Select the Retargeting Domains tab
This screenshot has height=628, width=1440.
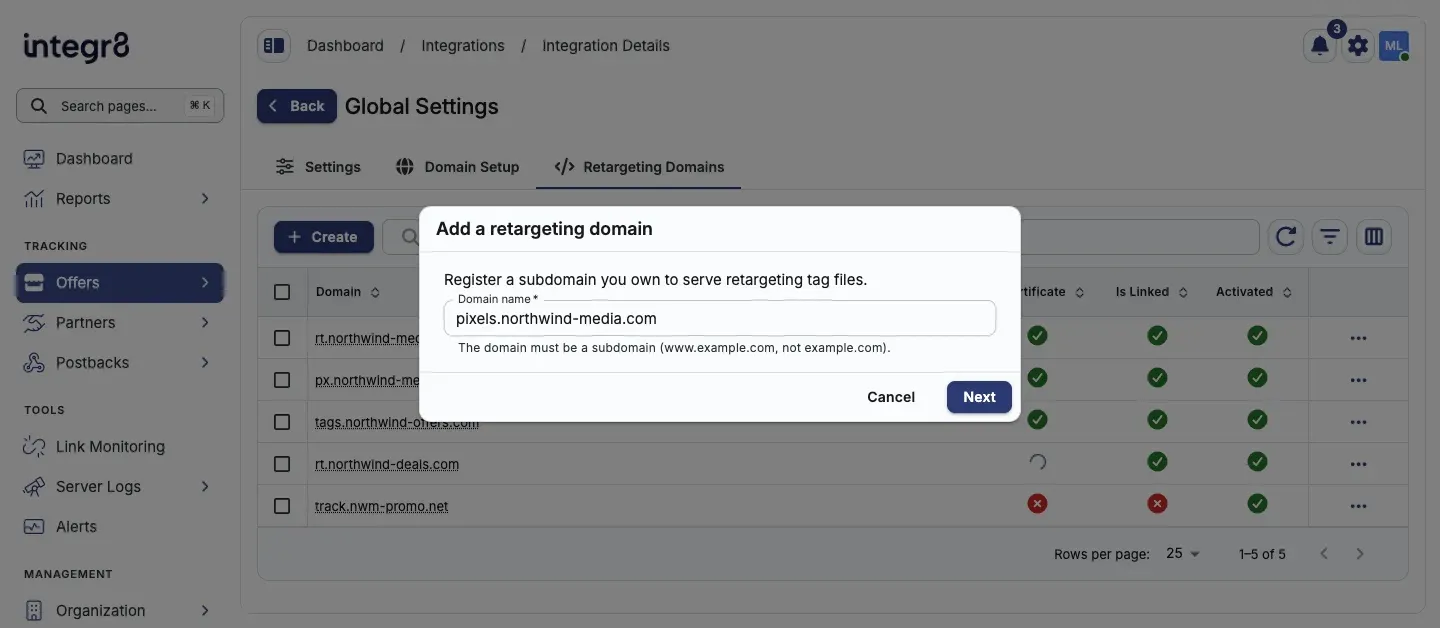tap(639, 167)
